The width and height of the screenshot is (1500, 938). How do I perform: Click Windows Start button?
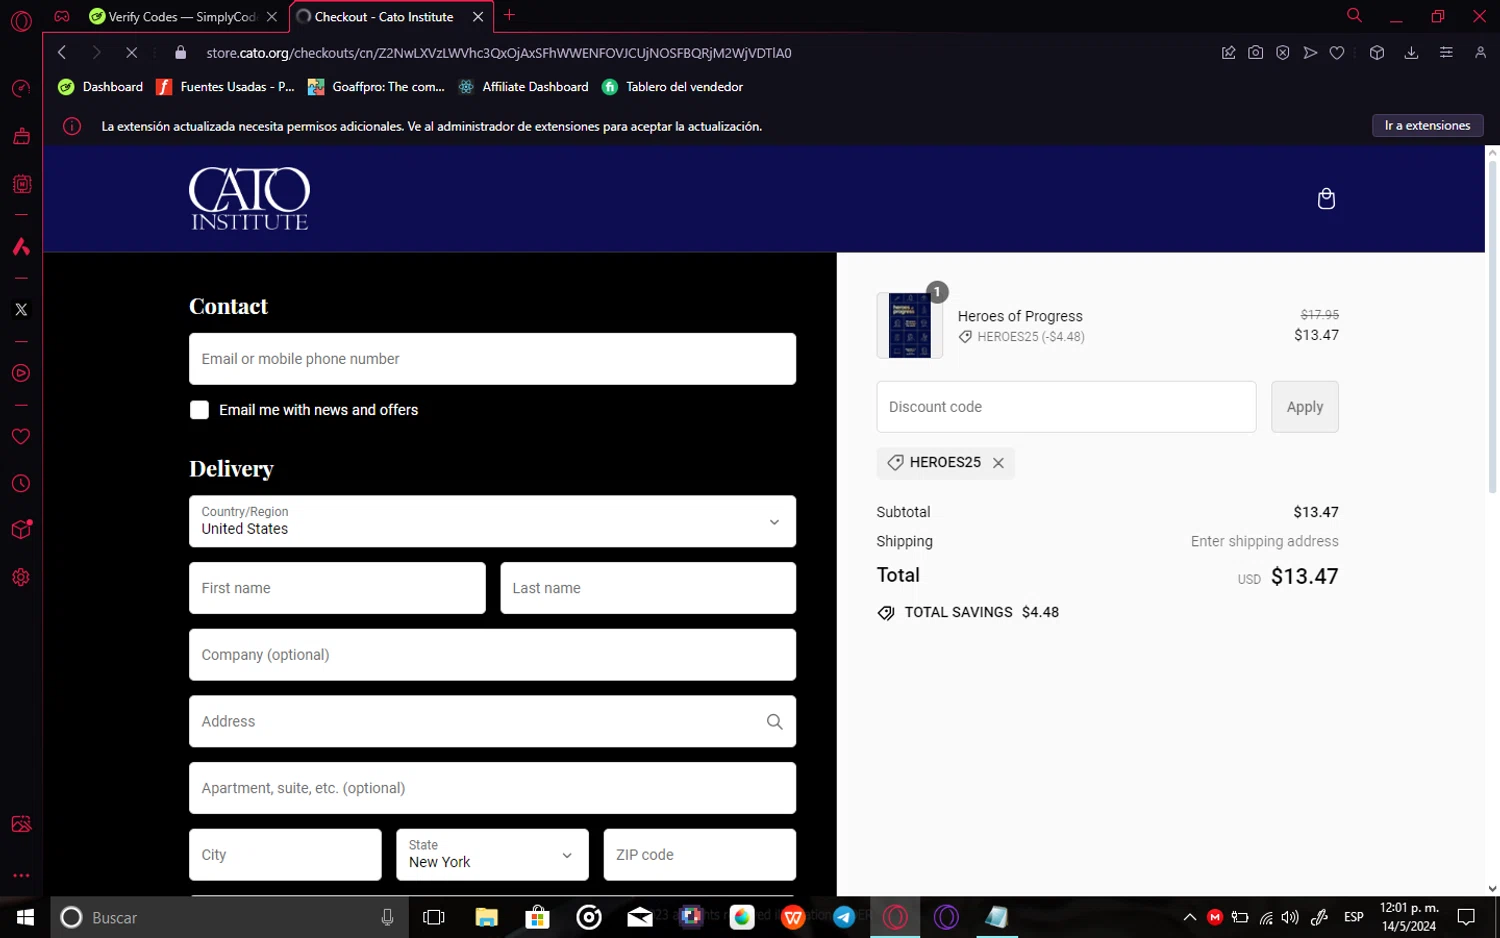point(25,917)
